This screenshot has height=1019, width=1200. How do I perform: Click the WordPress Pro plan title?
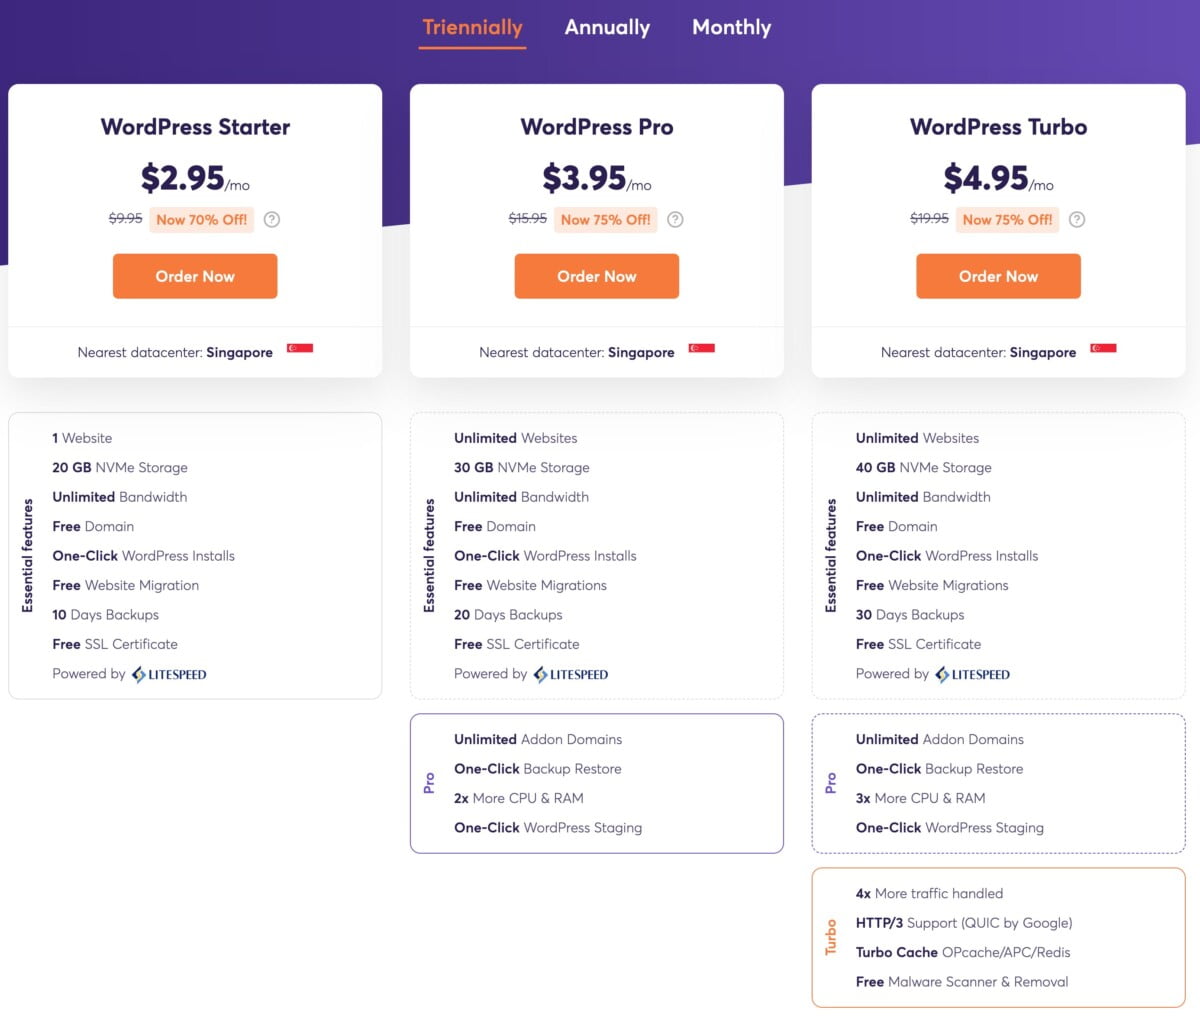[597, 127]
